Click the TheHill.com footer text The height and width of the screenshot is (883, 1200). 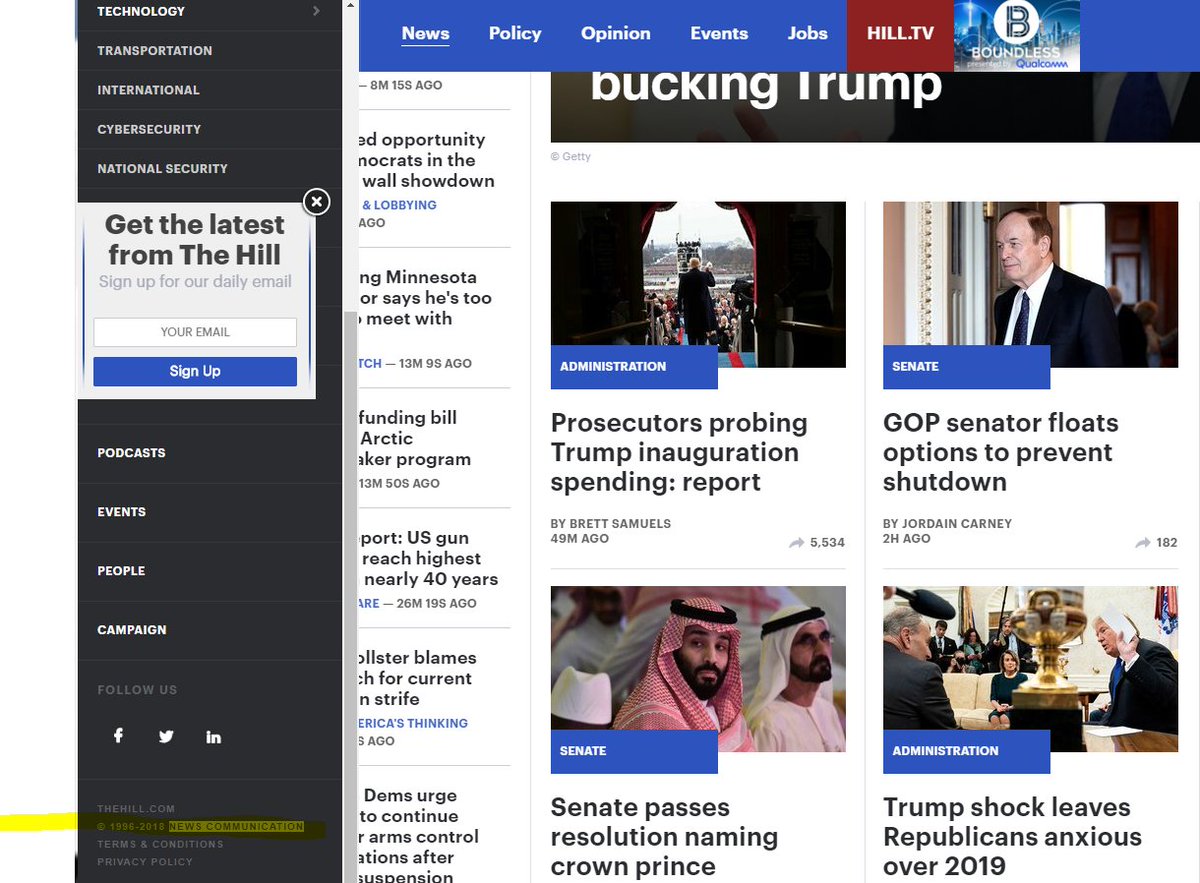pos(136,809)
